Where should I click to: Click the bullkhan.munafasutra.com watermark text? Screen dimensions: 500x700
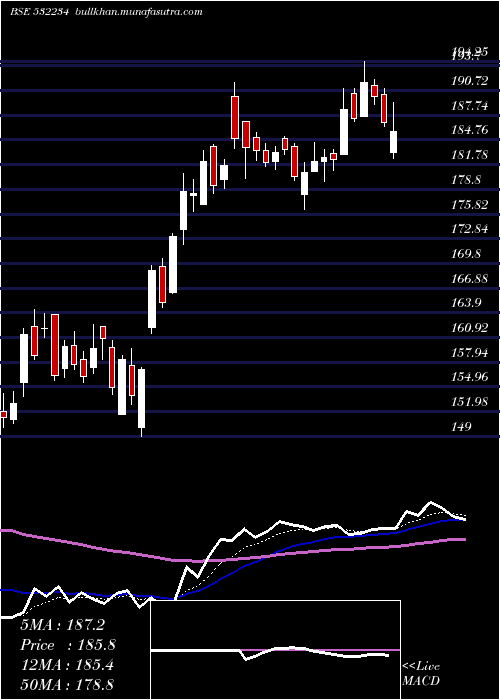tap(139, 12)
